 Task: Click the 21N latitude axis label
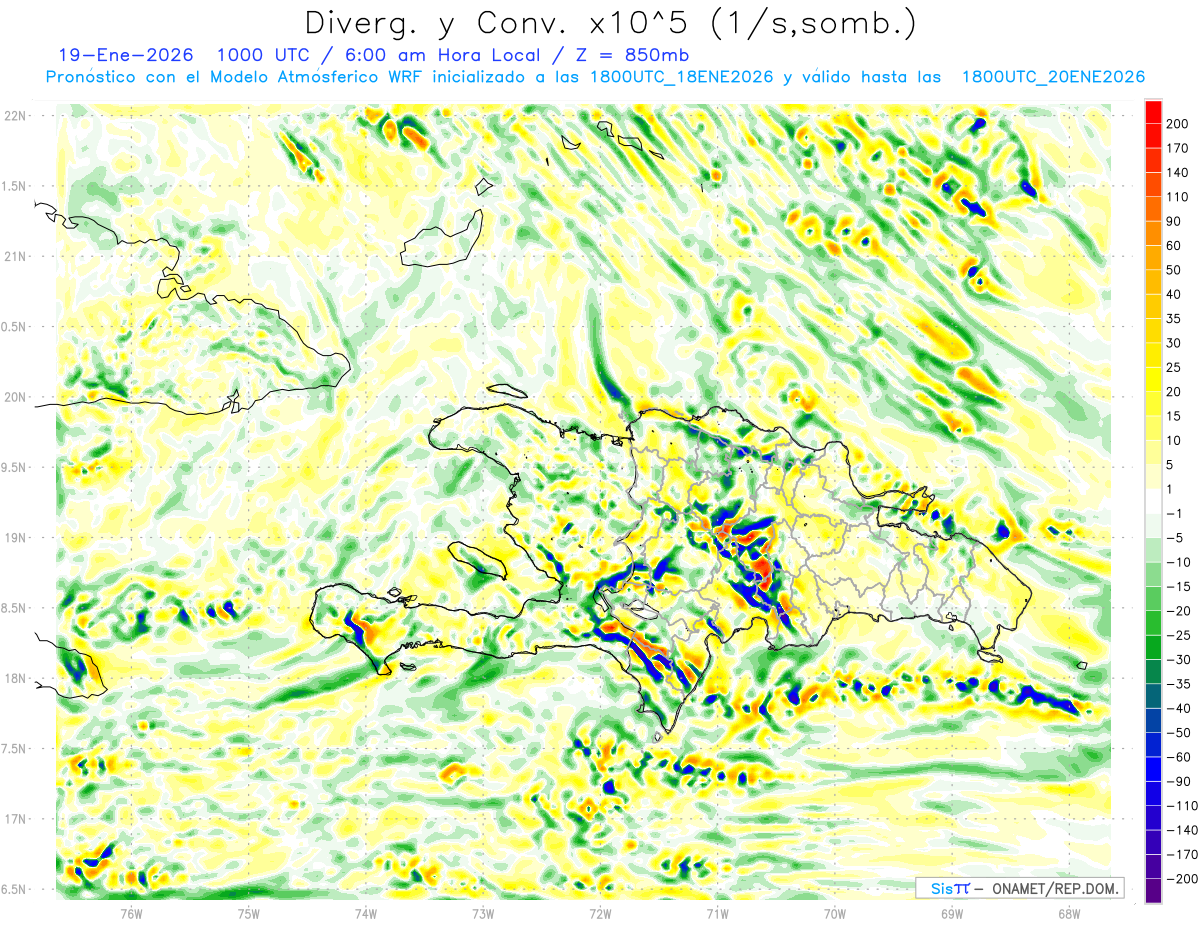[x=14, y=256]
